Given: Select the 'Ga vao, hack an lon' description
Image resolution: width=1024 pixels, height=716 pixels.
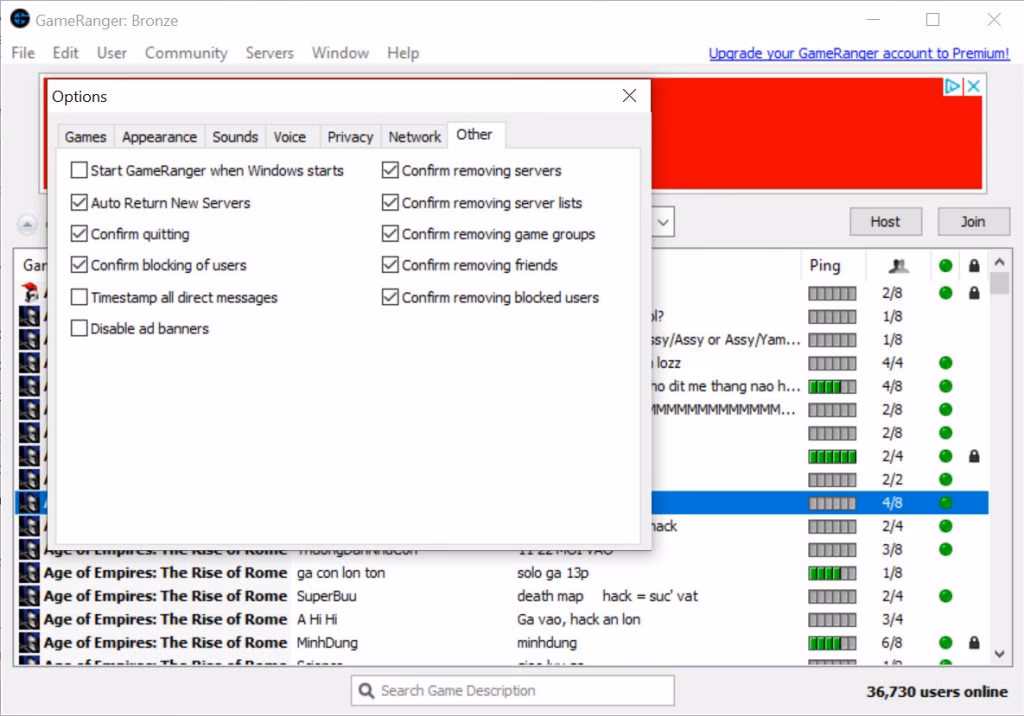Looking at the screenshot, I should coord(579,619).
